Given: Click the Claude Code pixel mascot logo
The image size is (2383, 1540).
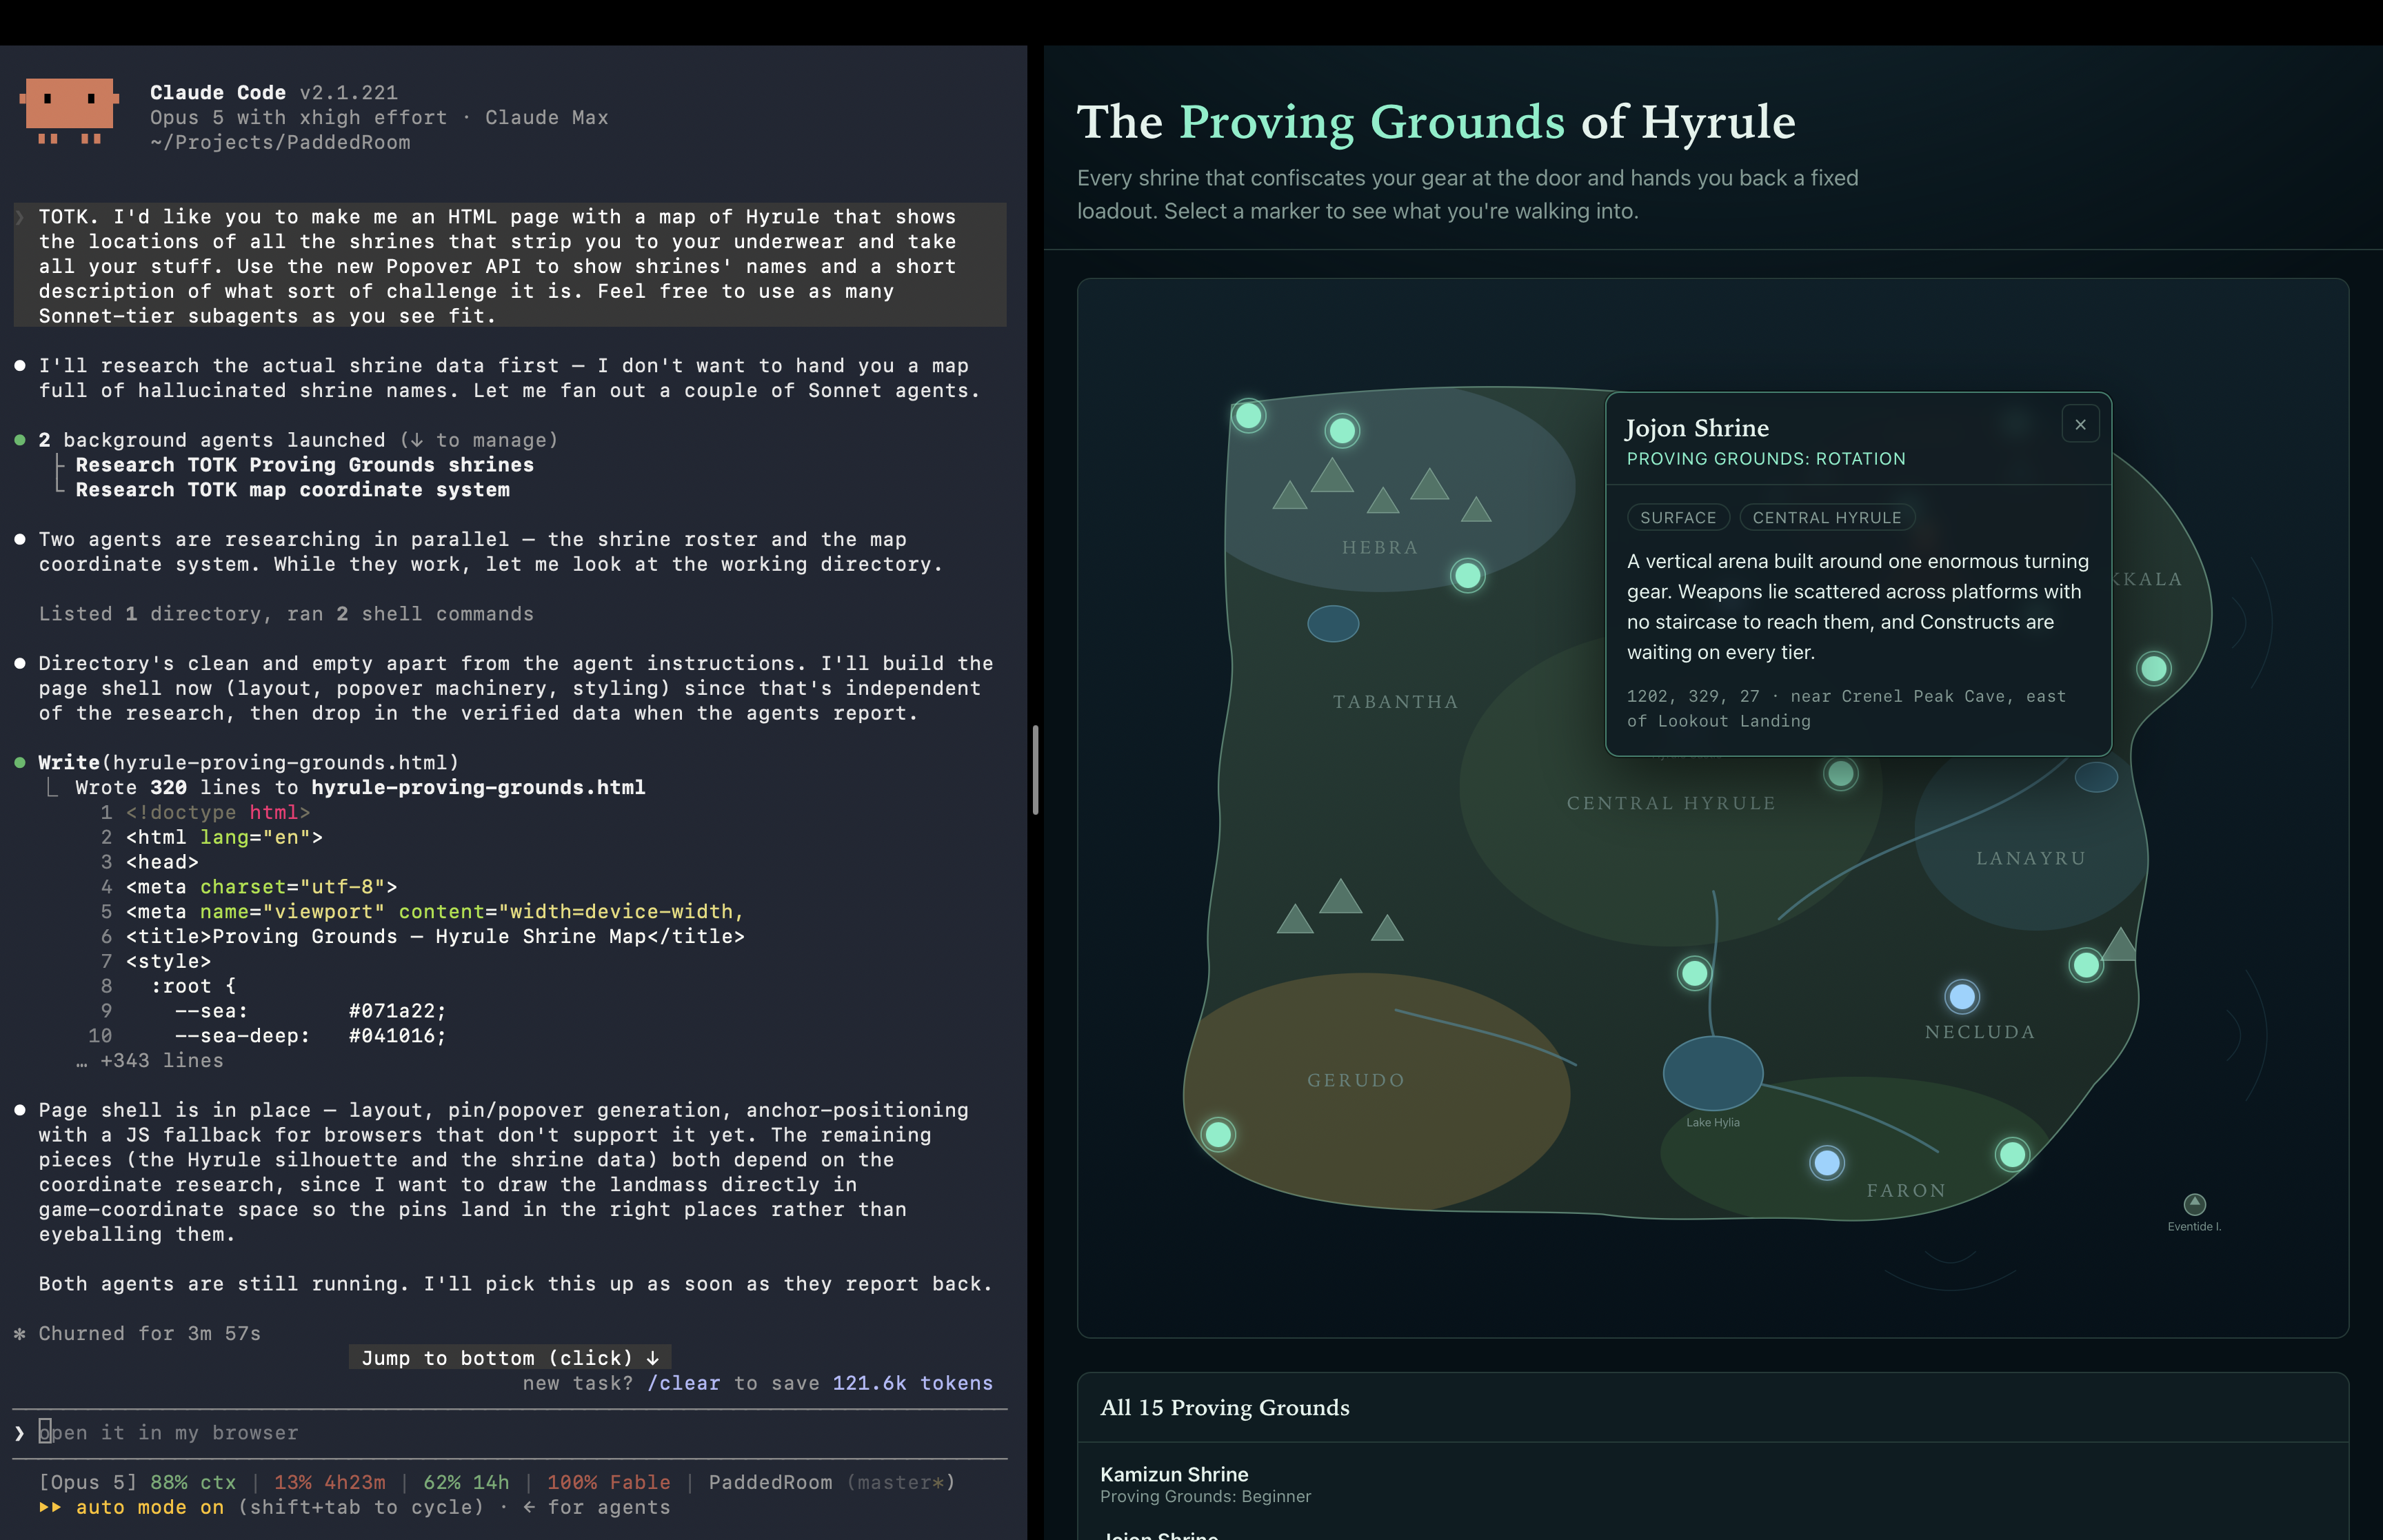Looking at the screenshot, I should click(x=69, y=111).
